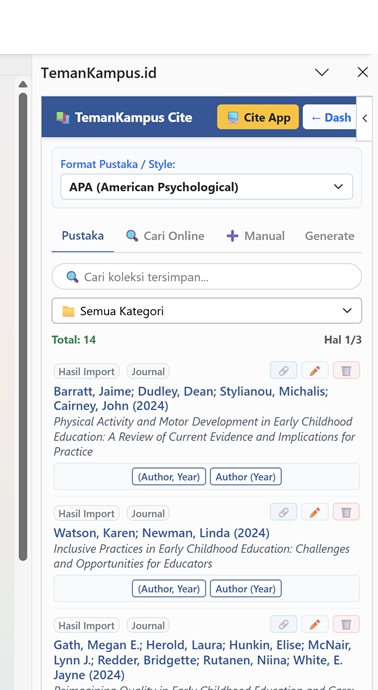Click the Hasil Import tag on Watson entry
The height and width of the screenshot is (690, 378).
coord(87,513)
